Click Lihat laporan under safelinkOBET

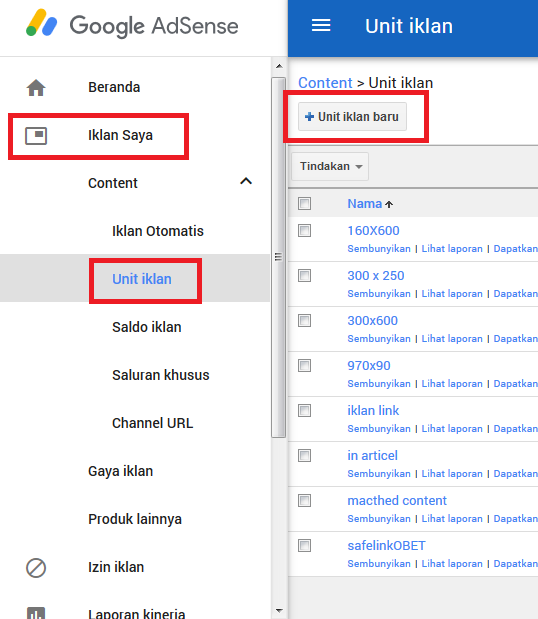pyautogui.click(x=452, y=564)
